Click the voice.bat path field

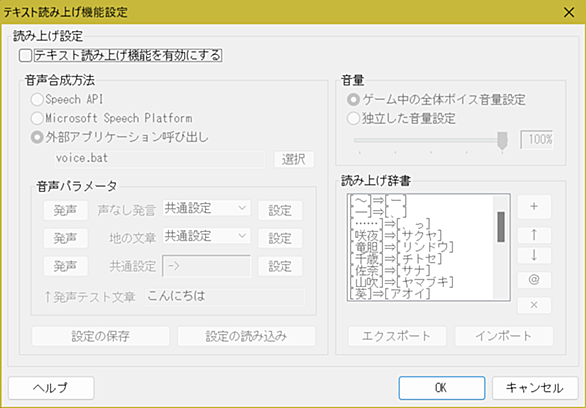(x=160, y=159)
